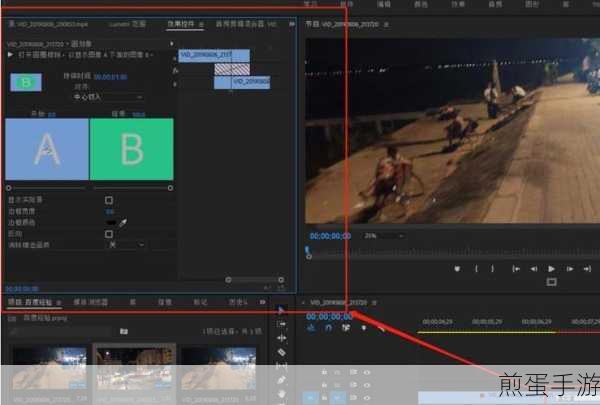Check the Reverse checkbox
This screenshot has height=405, width=600.
pos(109,234)
